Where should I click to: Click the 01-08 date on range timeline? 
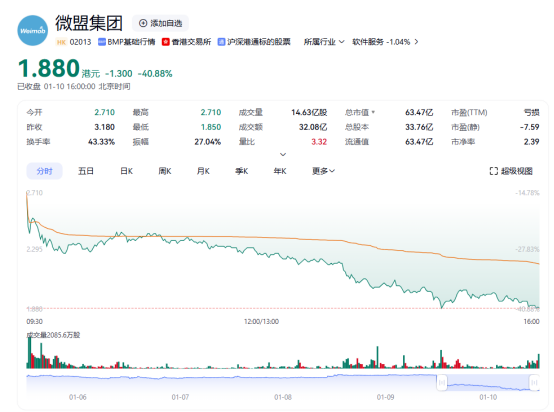pyautogui.click(x=283, y=397)
